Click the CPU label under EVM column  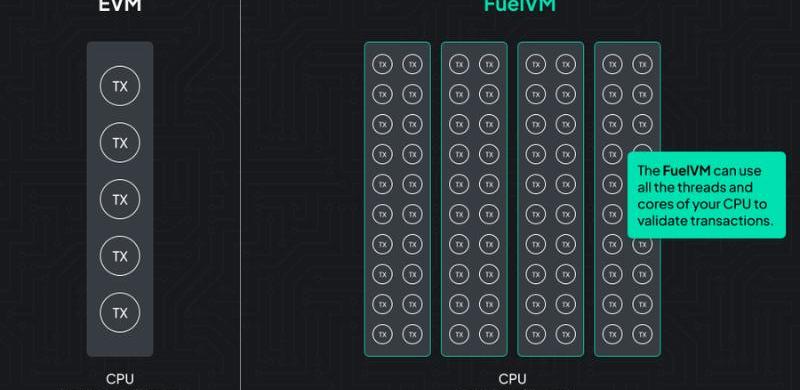pyautogui.click(x=120, y=379)
